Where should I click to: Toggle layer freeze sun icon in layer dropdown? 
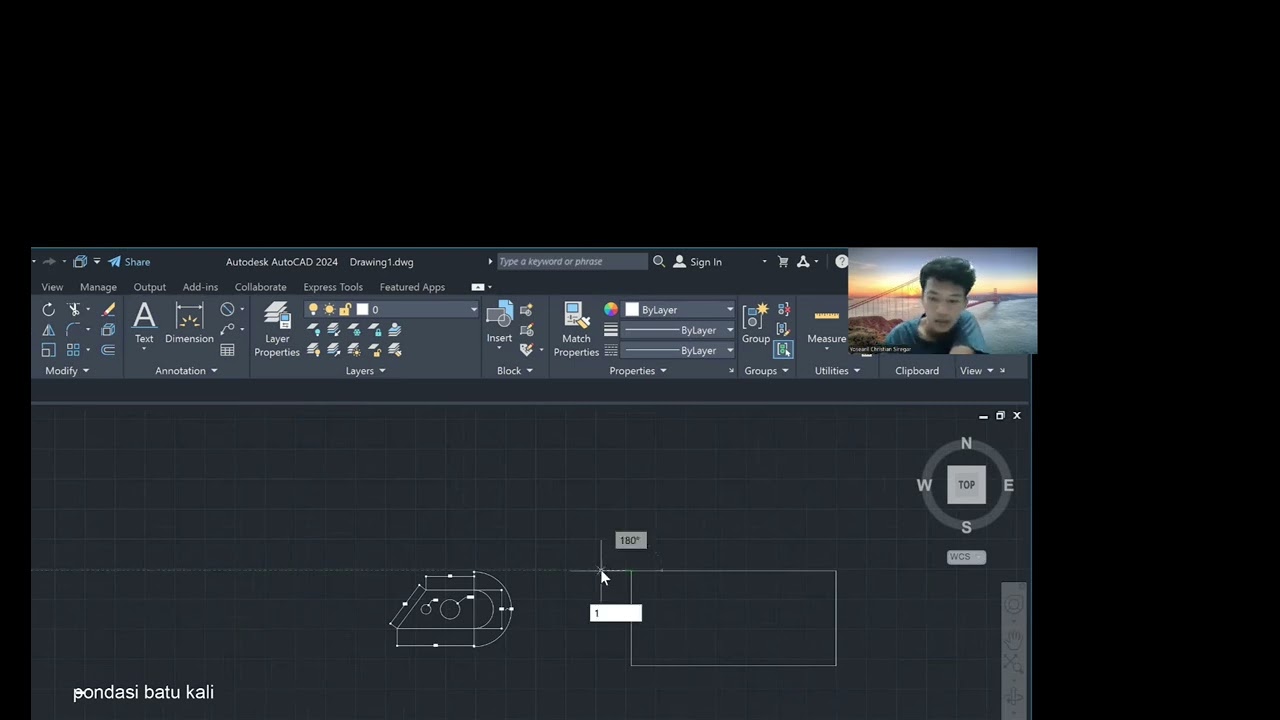(329, 309)
